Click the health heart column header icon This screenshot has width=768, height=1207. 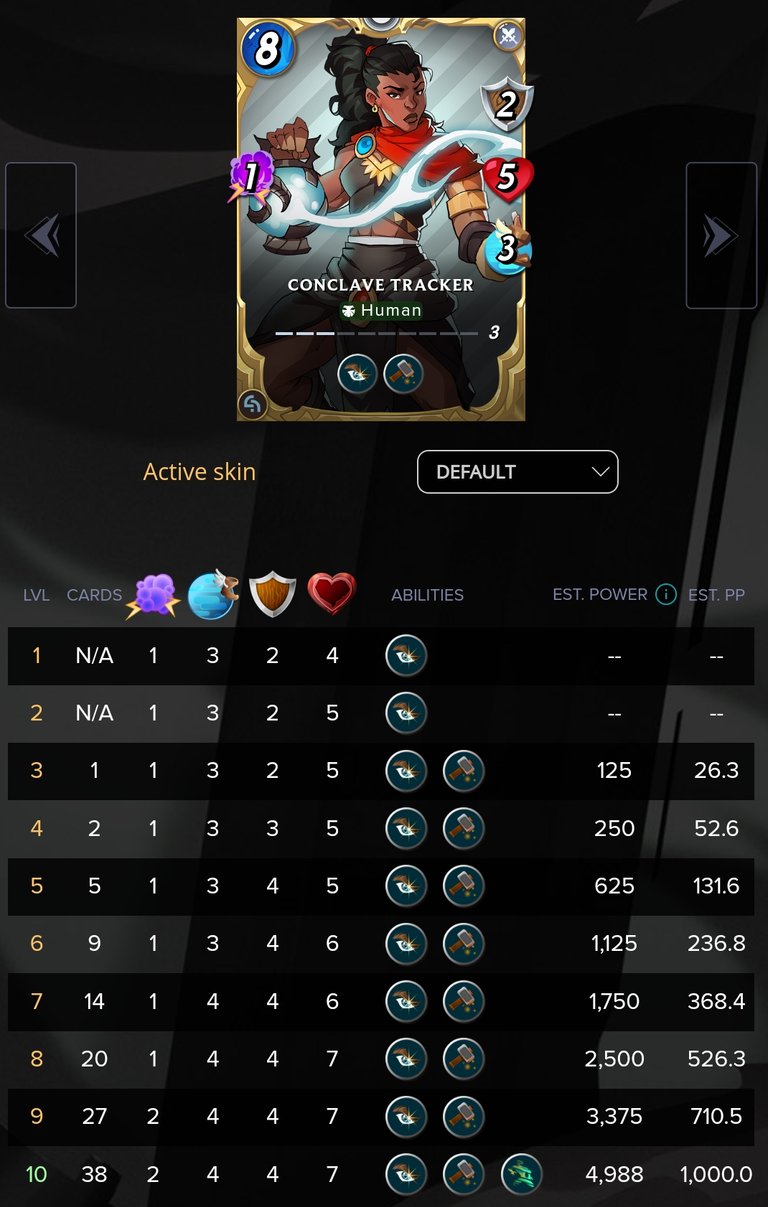click(331, 594)
